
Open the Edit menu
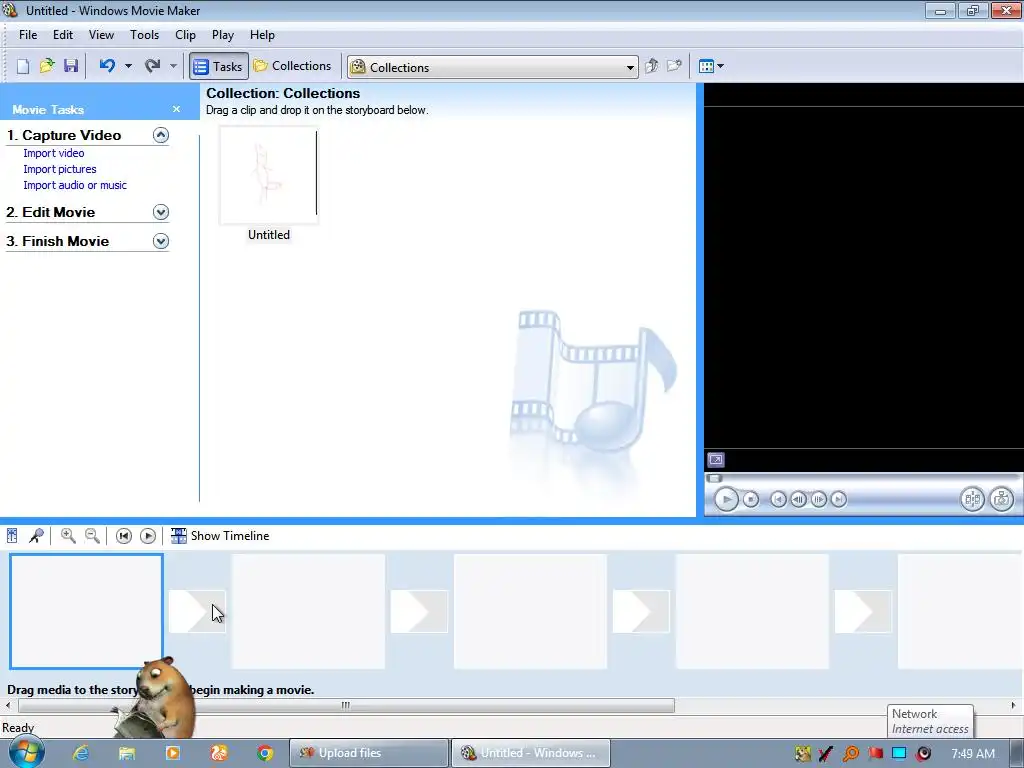(x=63, y=35)
